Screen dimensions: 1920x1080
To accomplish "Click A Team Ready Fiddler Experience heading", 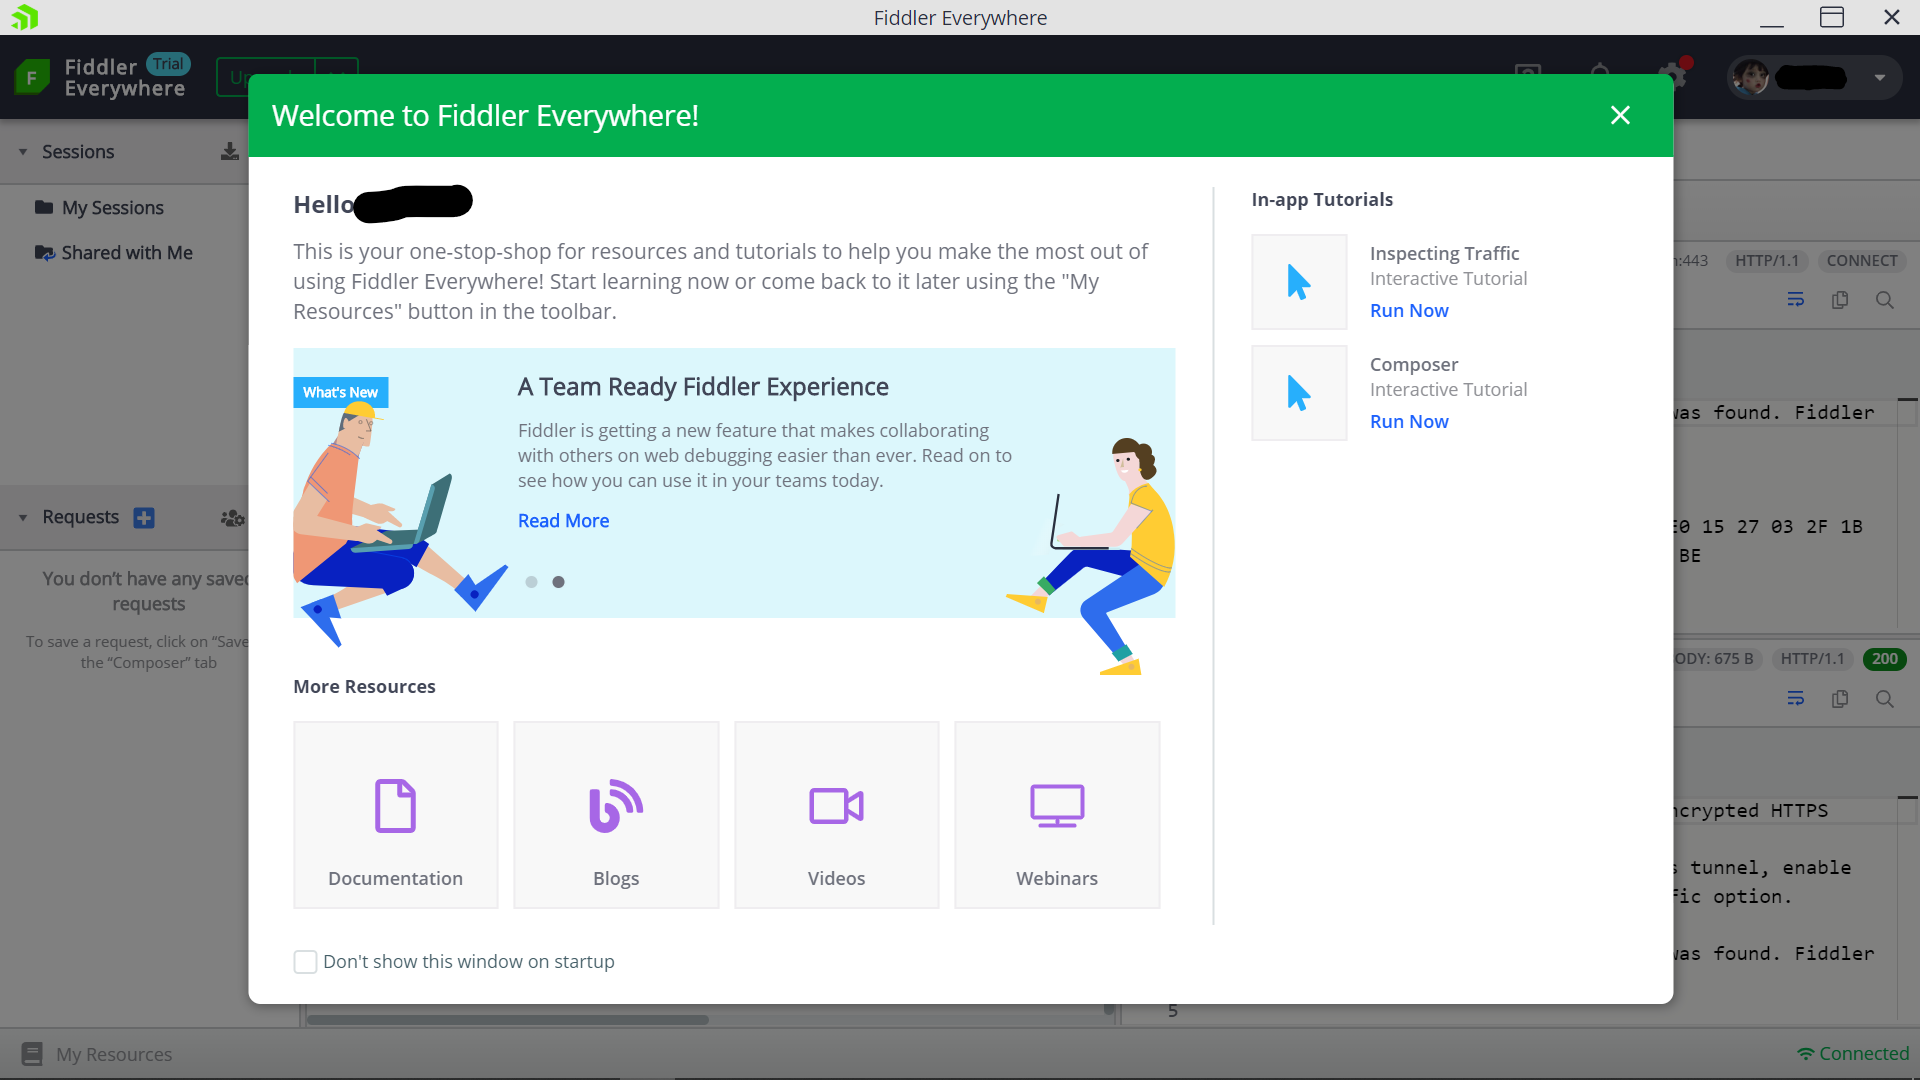I will click(703, 386).
